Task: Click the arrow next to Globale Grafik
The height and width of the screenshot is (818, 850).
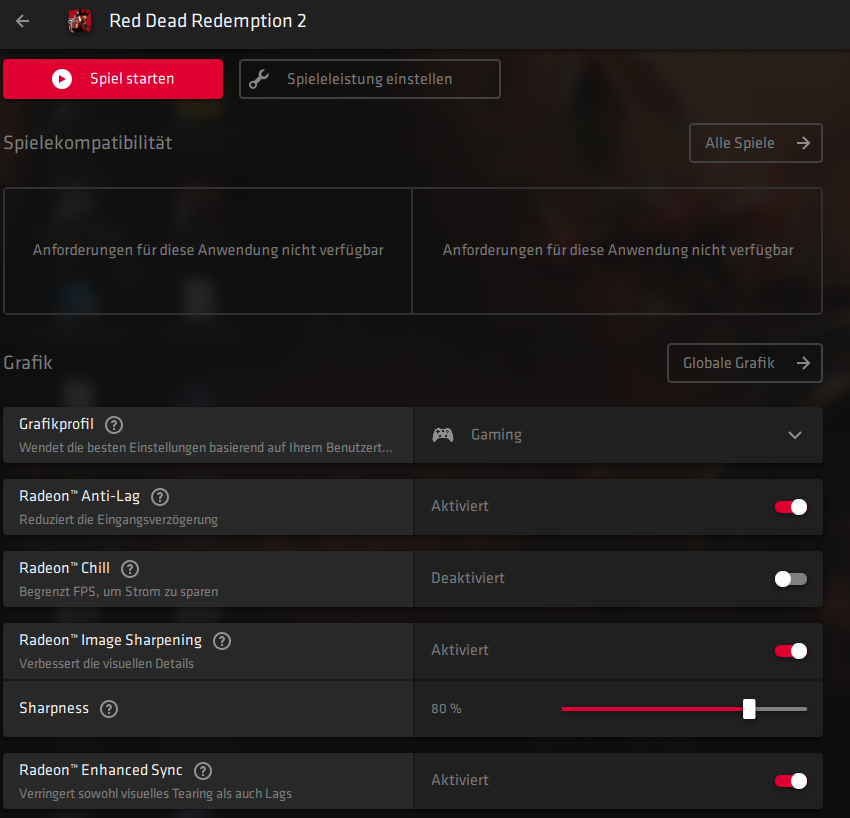Action: coord(803,363)
